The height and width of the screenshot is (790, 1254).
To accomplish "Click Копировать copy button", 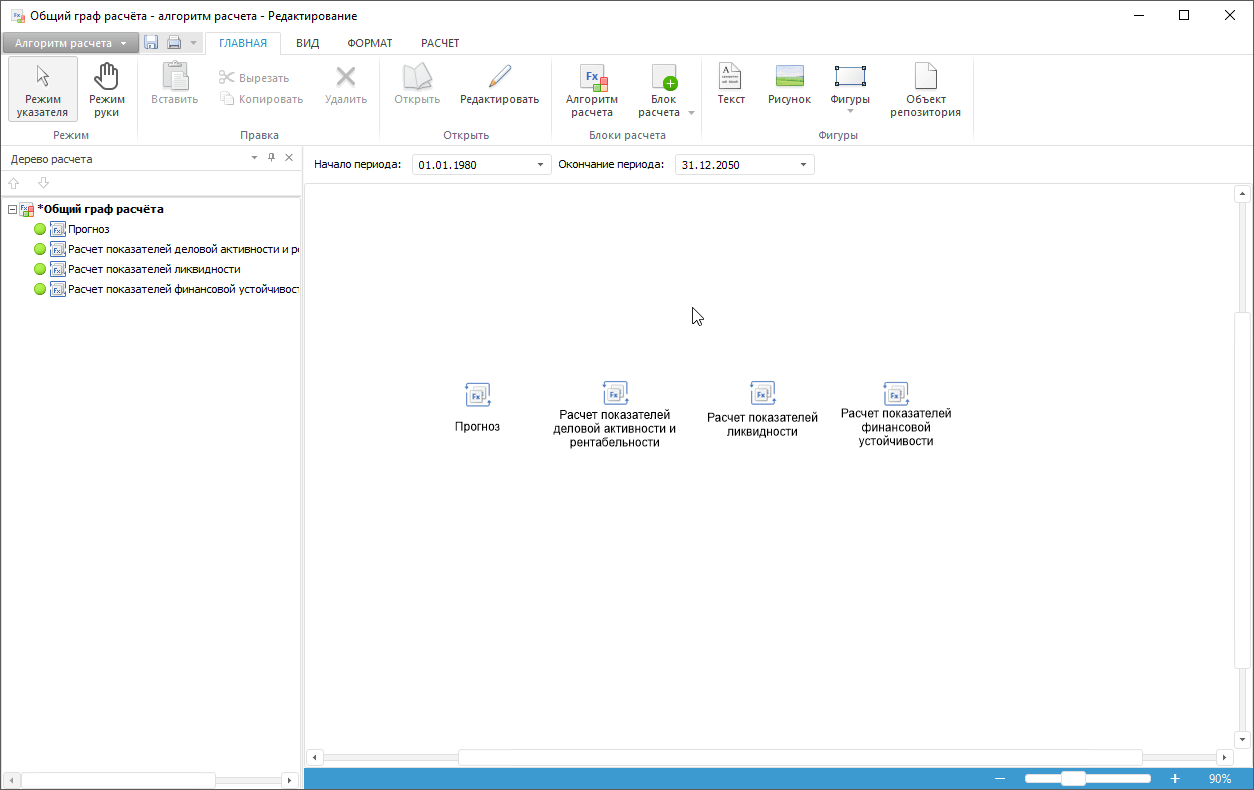I will (x=262, y=99).
